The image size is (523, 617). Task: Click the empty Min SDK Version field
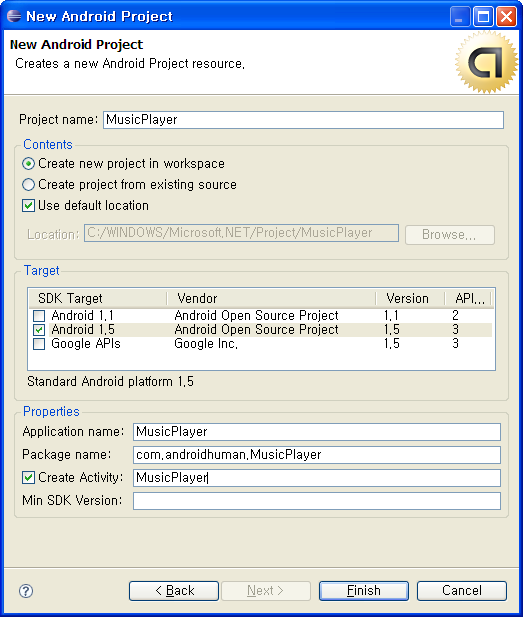coord(317,501)
